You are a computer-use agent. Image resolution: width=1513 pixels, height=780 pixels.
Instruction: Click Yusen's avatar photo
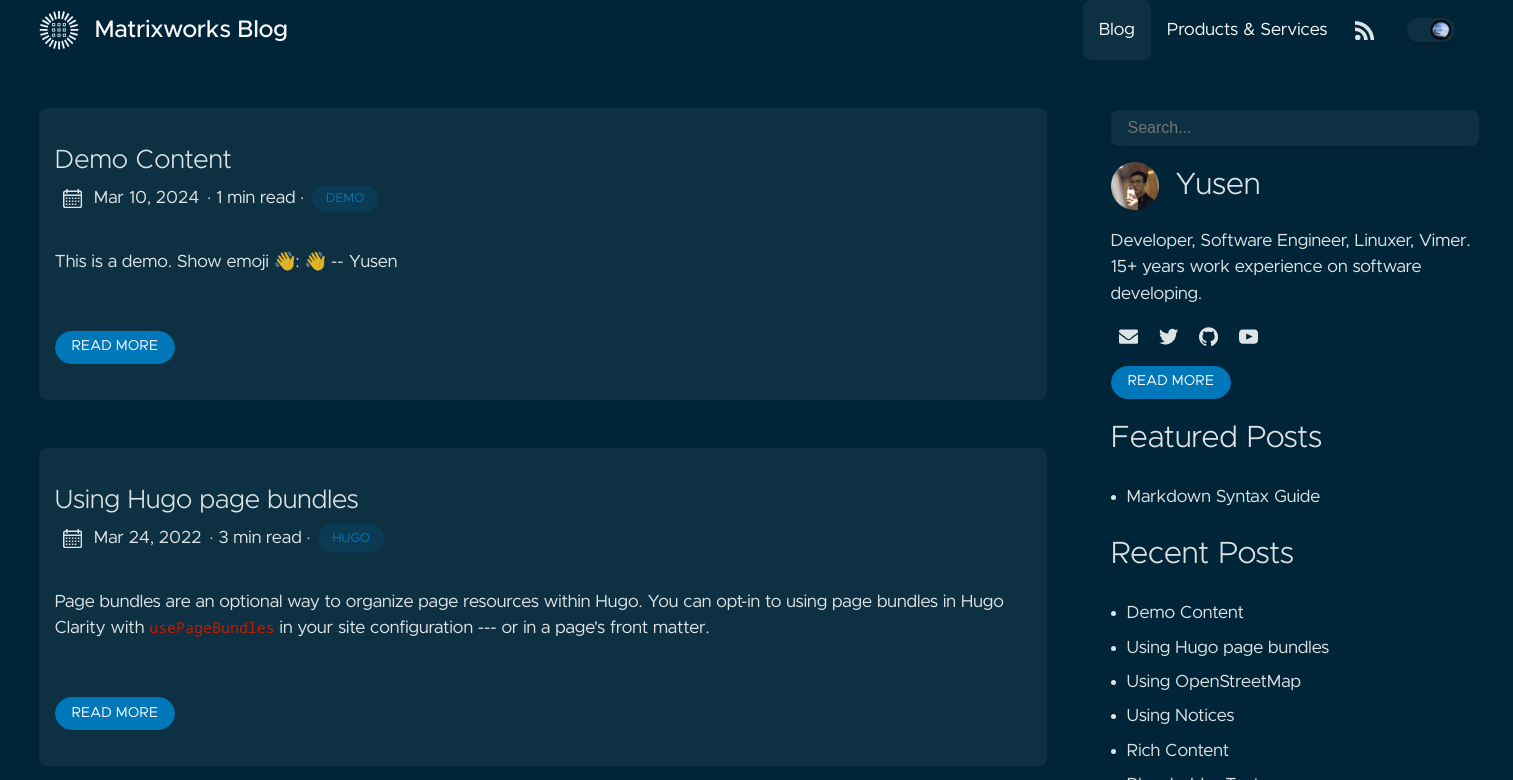[x=1135, y=186]
